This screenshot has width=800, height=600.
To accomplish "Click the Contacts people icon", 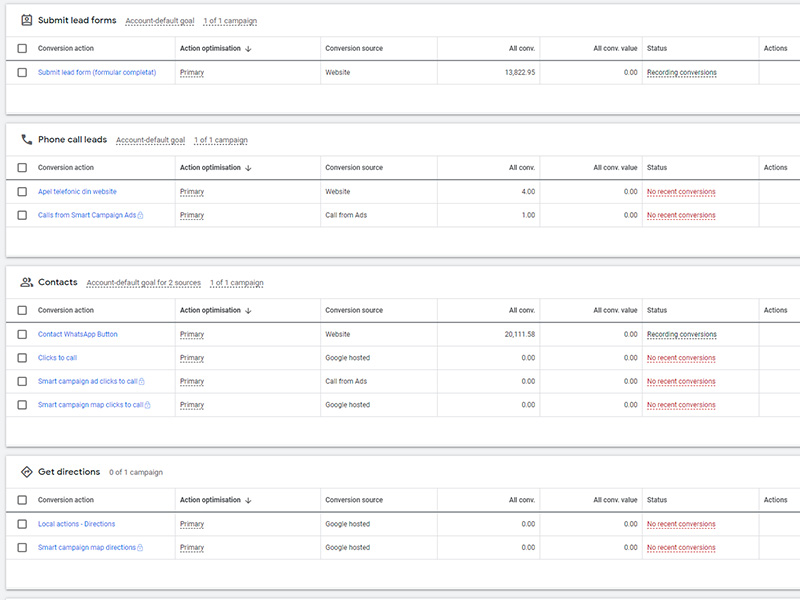I will tap(27, 282).
